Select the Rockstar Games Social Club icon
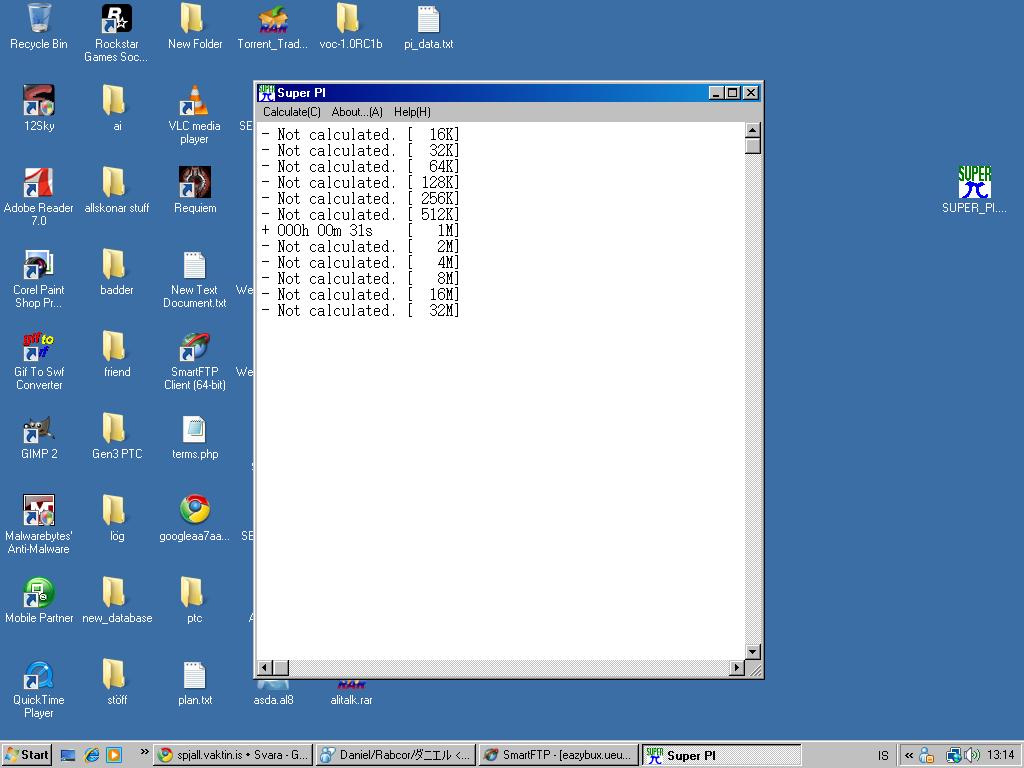 tap(116, 20)
